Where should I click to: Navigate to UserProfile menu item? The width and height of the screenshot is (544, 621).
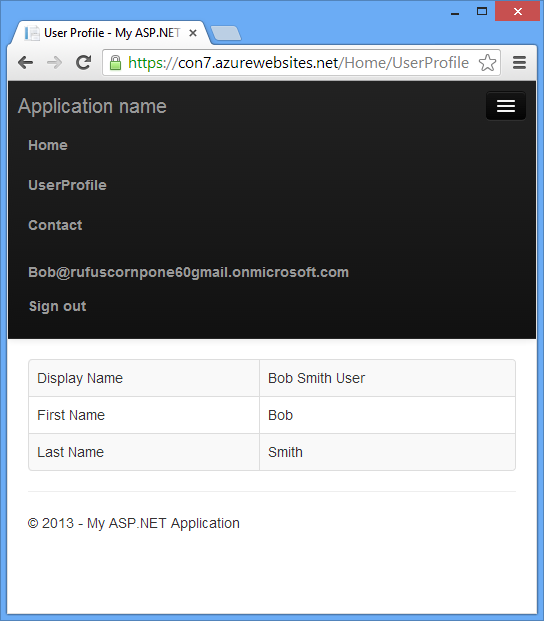[67, 185]
